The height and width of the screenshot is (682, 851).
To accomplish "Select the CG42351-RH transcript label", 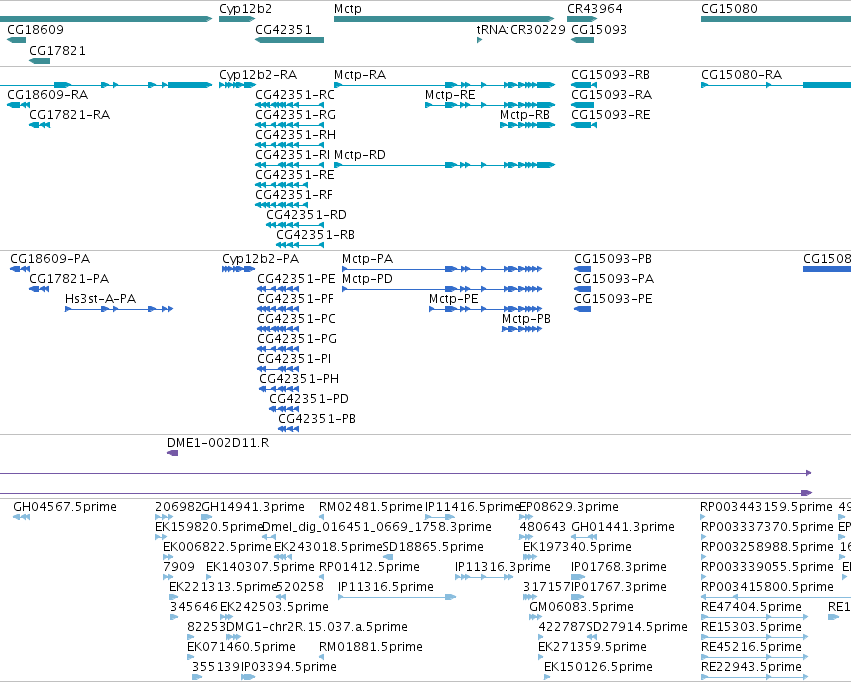I will [295, 135].
